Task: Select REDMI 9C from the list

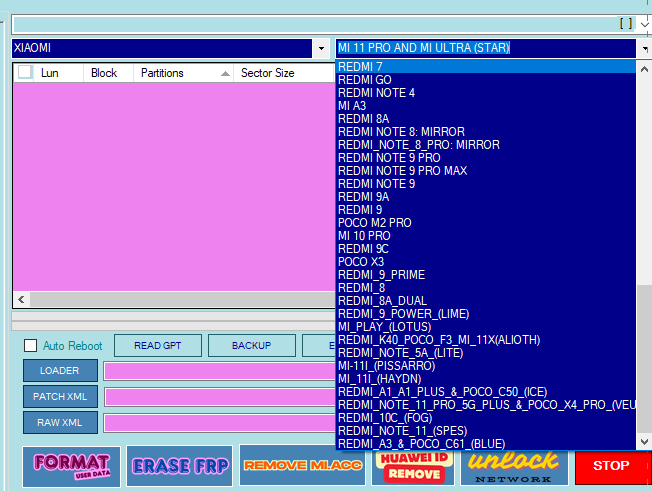Action: pyautogui.click(x=486, y=249)
